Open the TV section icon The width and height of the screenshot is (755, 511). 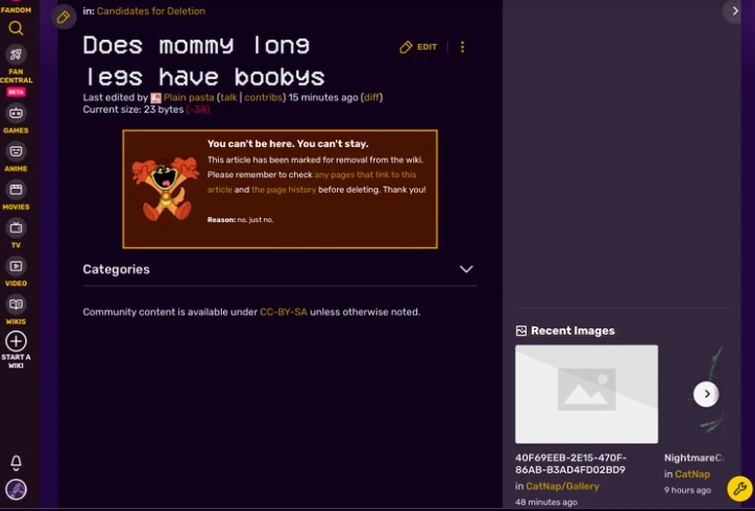pyautogui.click(x=16, y=227)
